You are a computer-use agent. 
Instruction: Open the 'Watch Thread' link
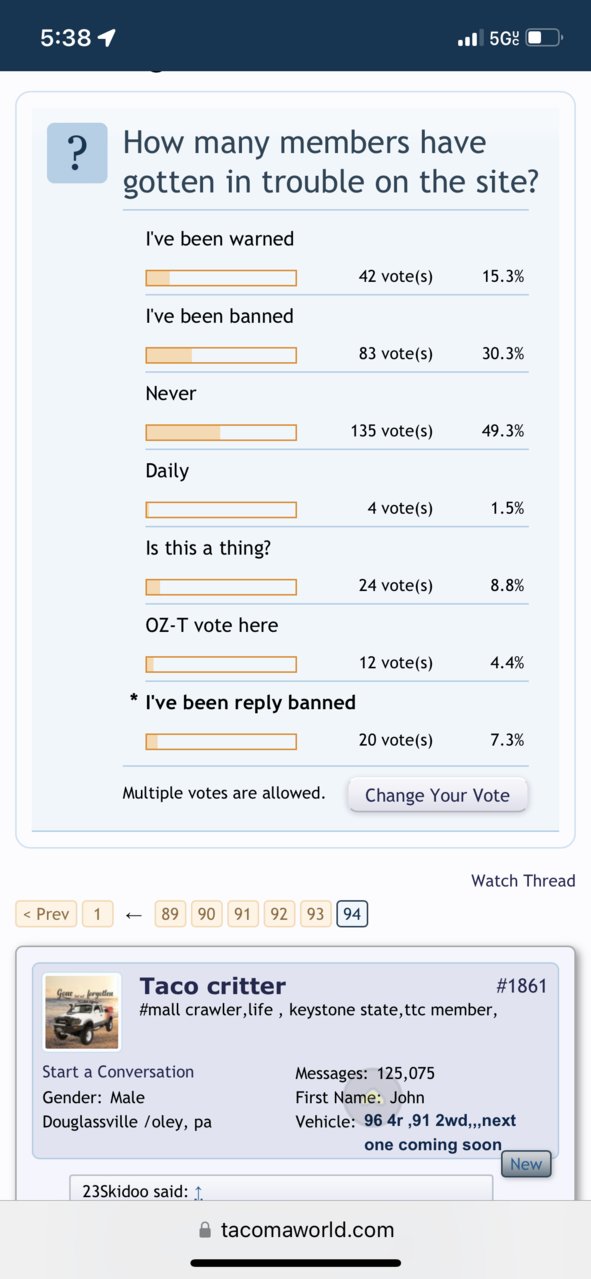click(523, 881)
